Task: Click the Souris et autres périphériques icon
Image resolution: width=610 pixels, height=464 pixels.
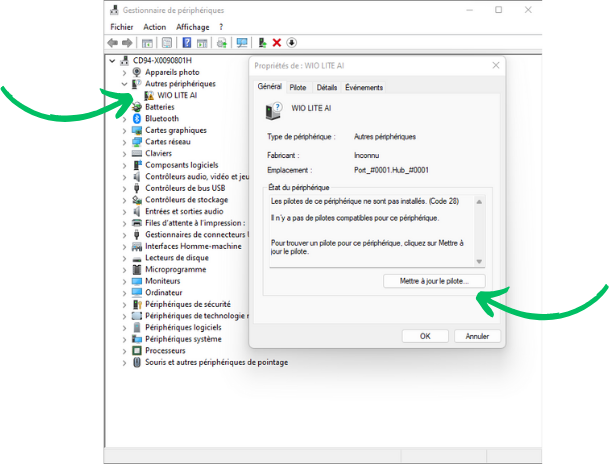Action: (x=137, y=362)
